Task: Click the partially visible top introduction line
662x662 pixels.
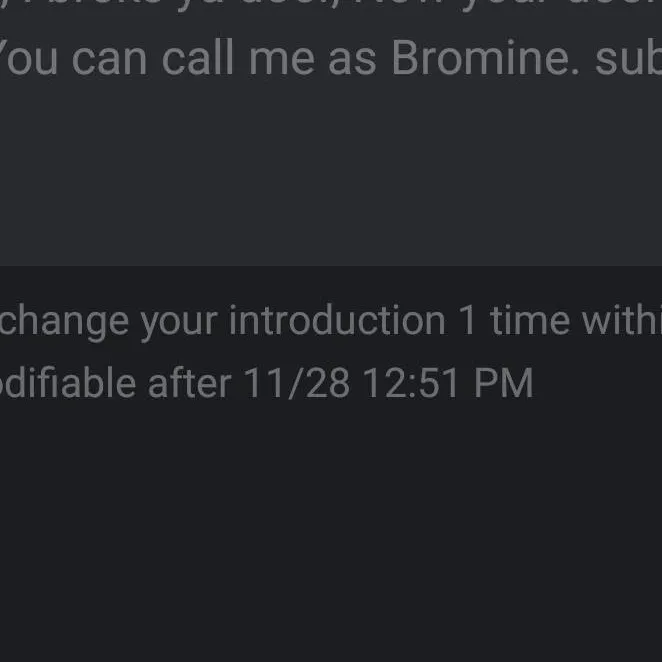Action: coord(330,6)
